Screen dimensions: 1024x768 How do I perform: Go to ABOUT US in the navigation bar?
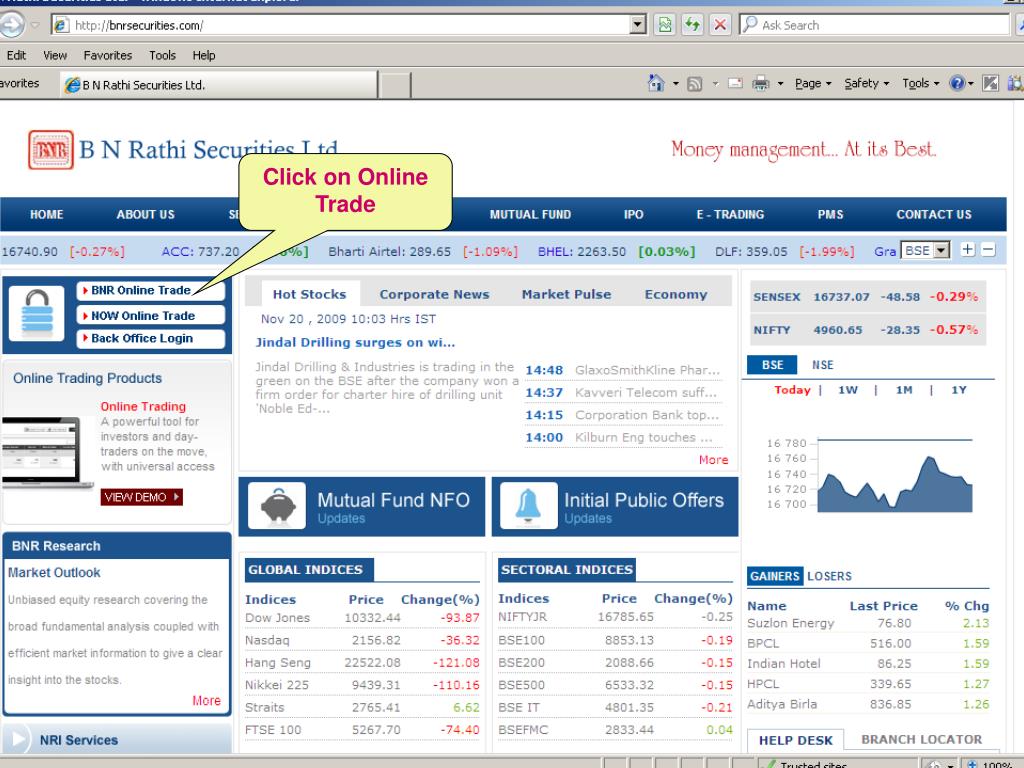coord(146,214)
